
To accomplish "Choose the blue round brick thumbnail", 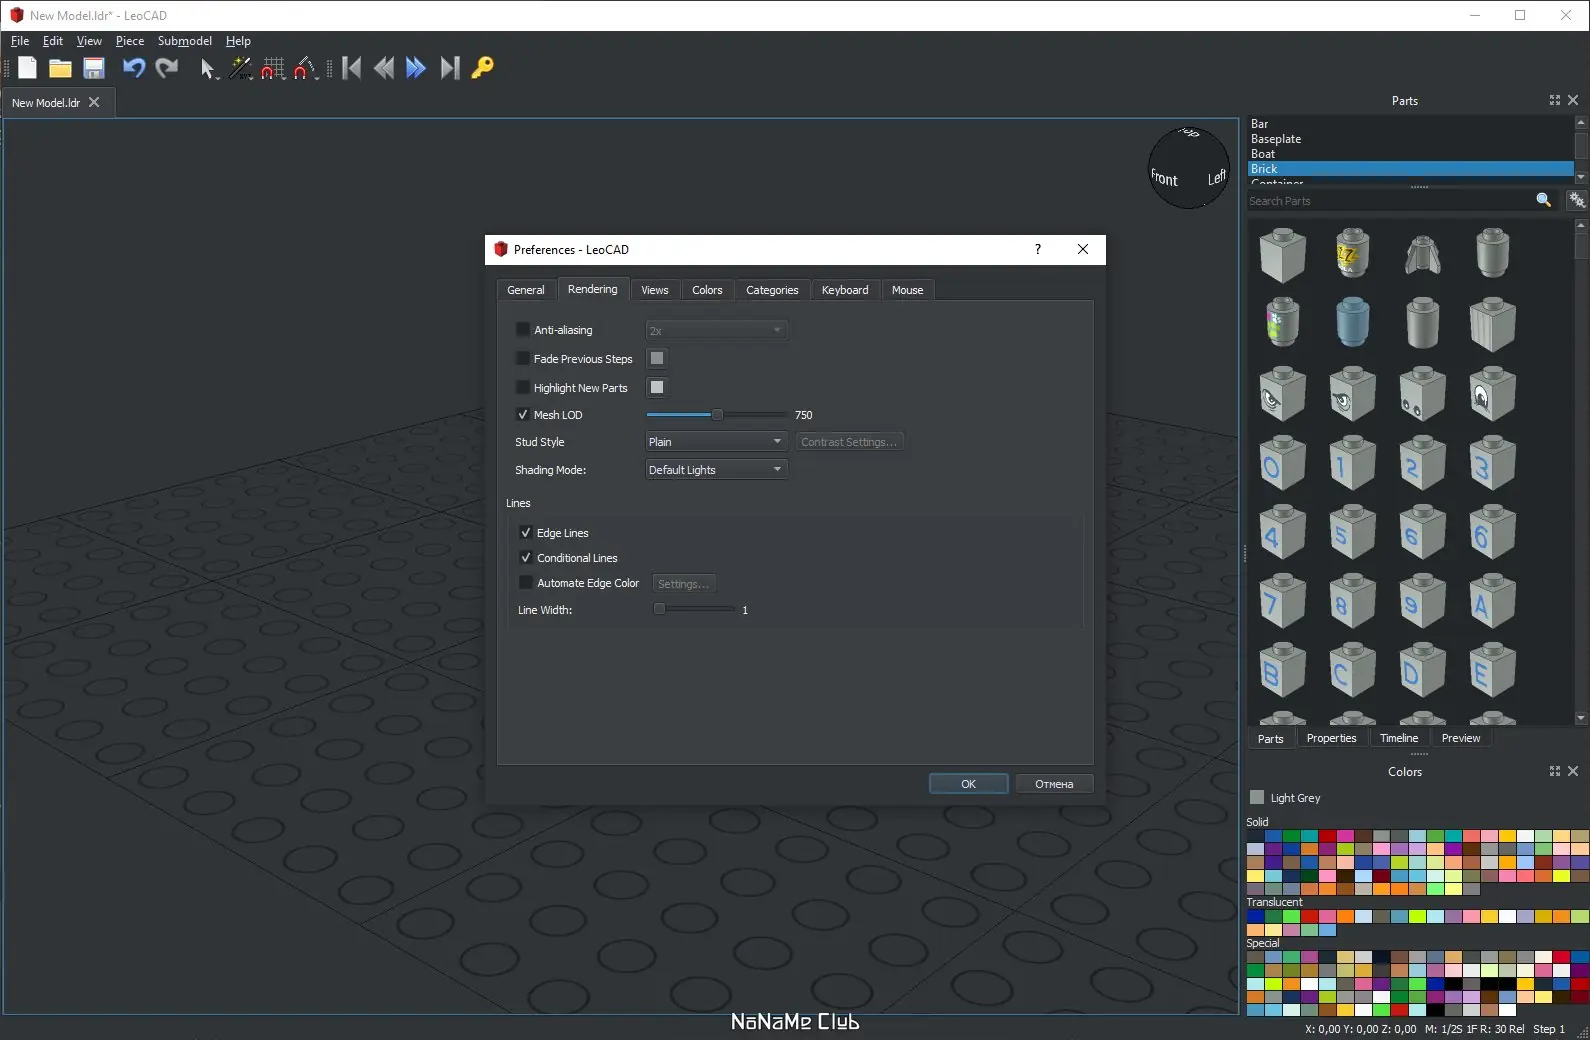I will coord(1352,323).
